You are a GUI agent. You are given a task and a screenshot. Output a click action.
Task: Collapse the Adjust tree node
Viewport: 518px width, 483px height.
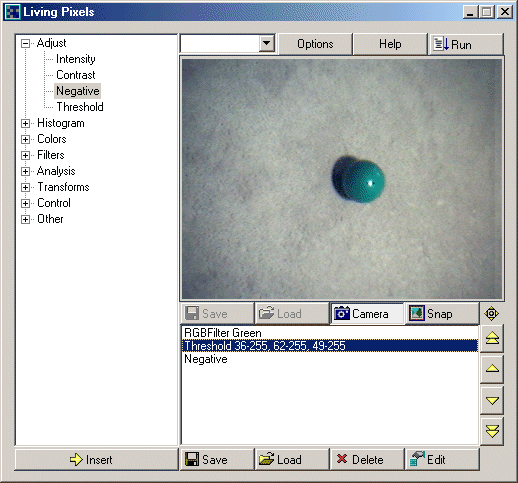(25, 43)
